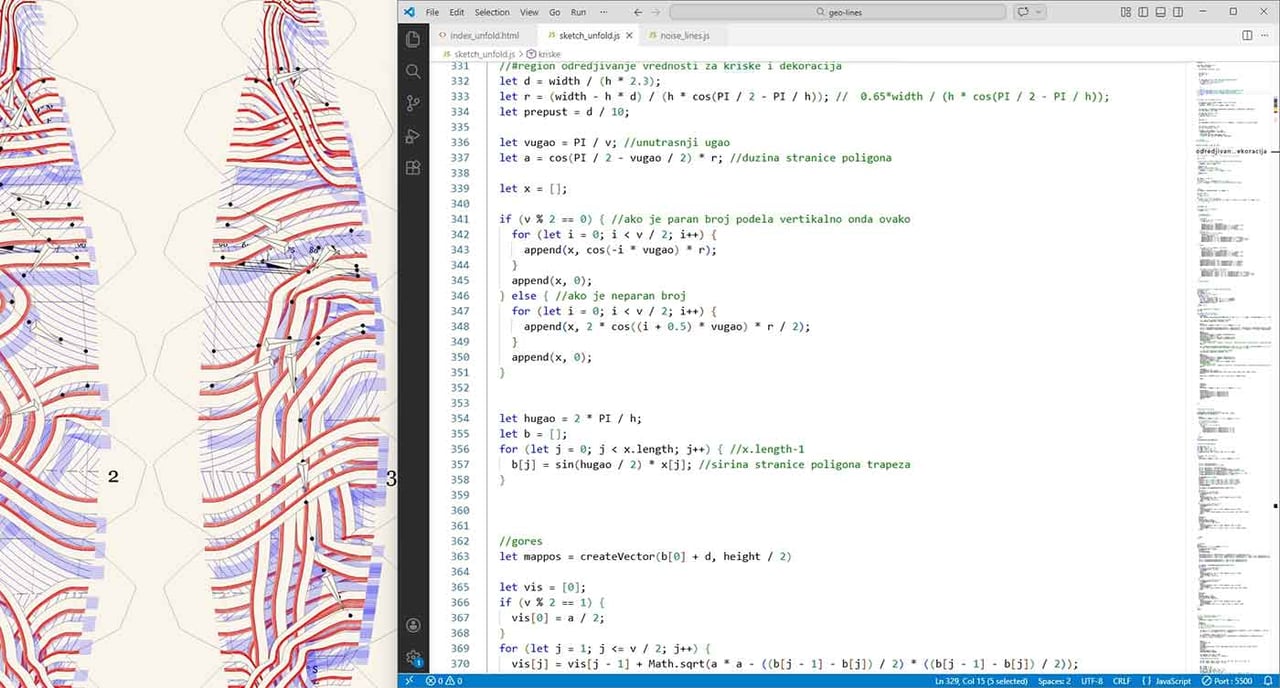Screen dimensions: 1280x688
Task: Switch to the index_unfold.html tab
Action: point(484,35)
